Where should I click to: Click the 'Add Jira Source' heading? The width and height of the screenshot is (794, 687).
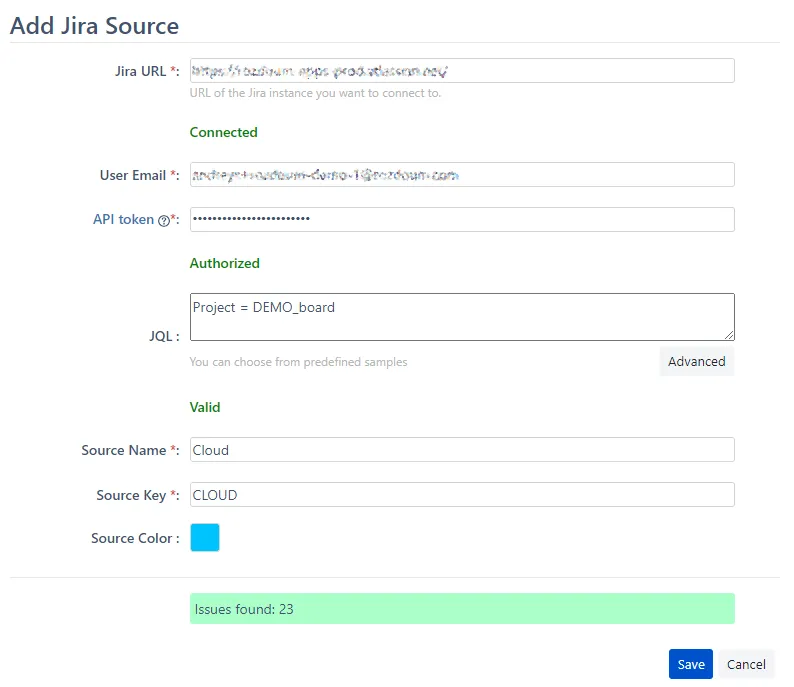point(94,26)
